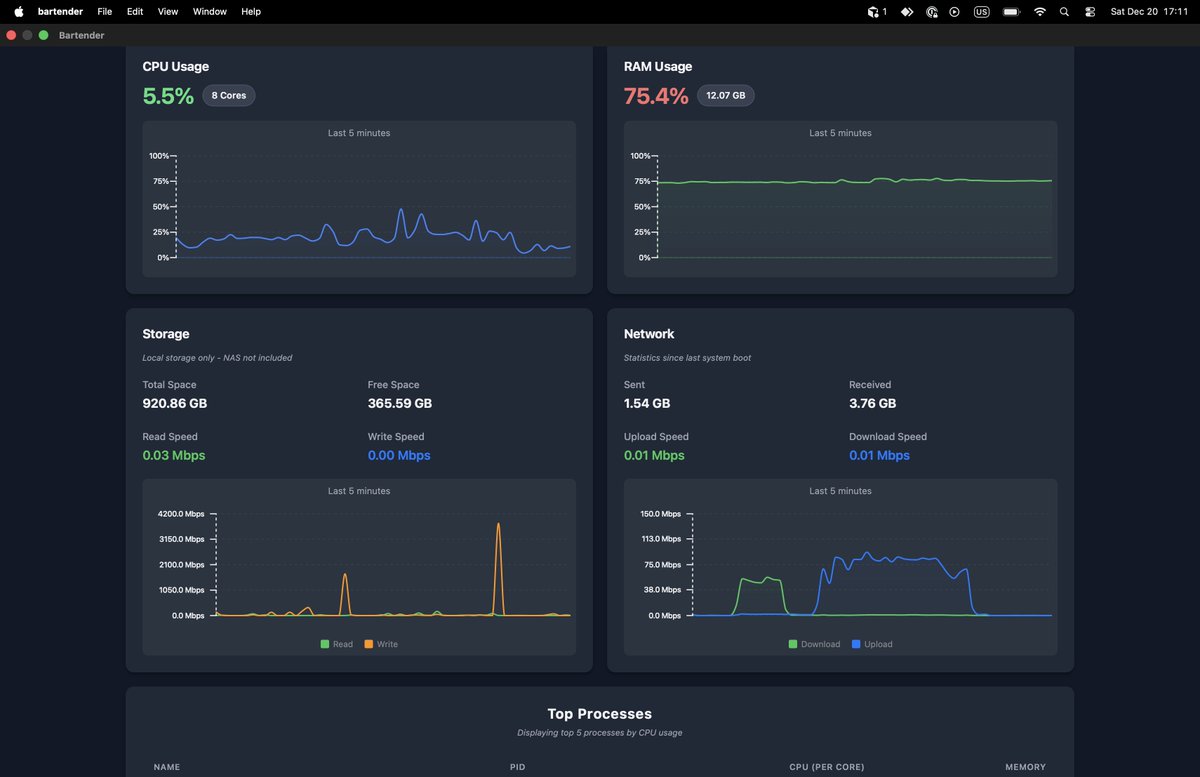Open Spotlight search
This screenshot has width=1200, height=777.
click(x=1064, y=12)
